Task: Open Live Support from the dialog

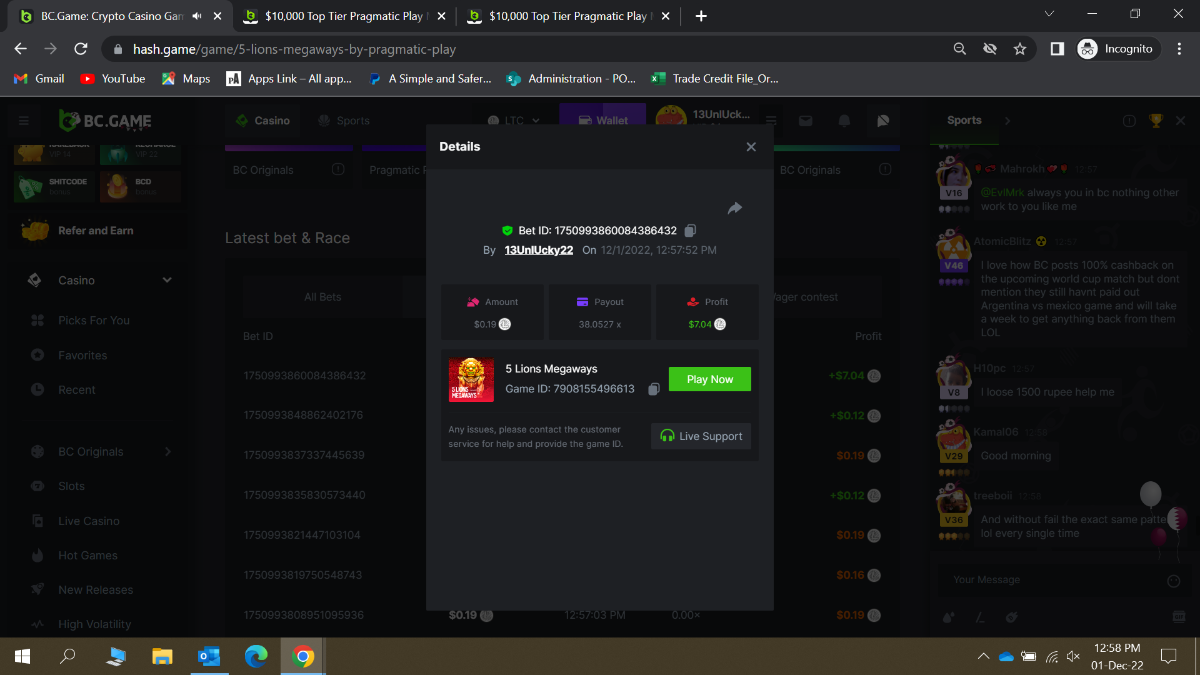Action: [x=701, y=436]
